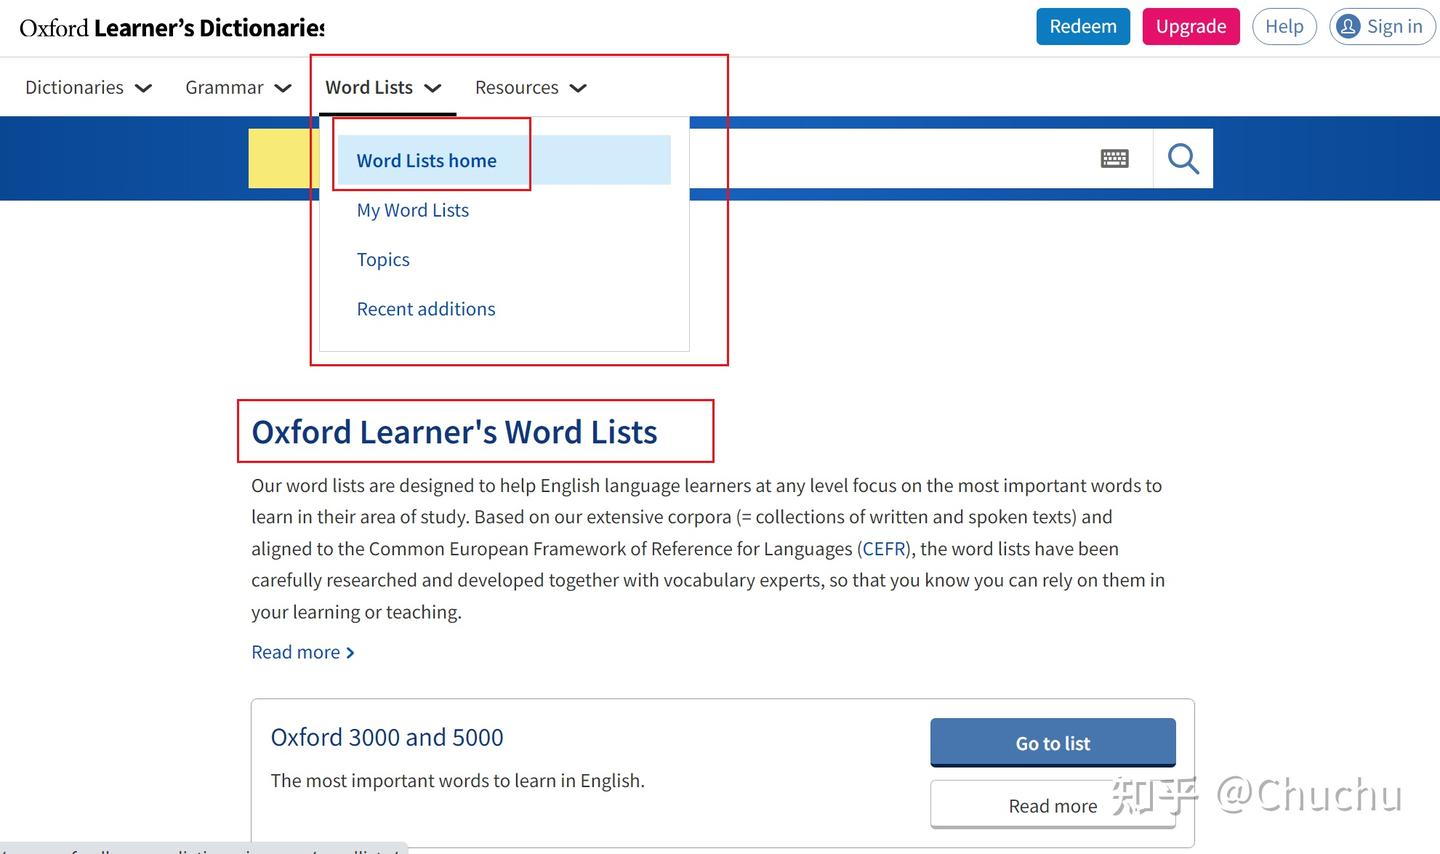Screen dimensions: 1440x854
Task: Expand the Grammar dropdown menu
Action: pos(238,88)
